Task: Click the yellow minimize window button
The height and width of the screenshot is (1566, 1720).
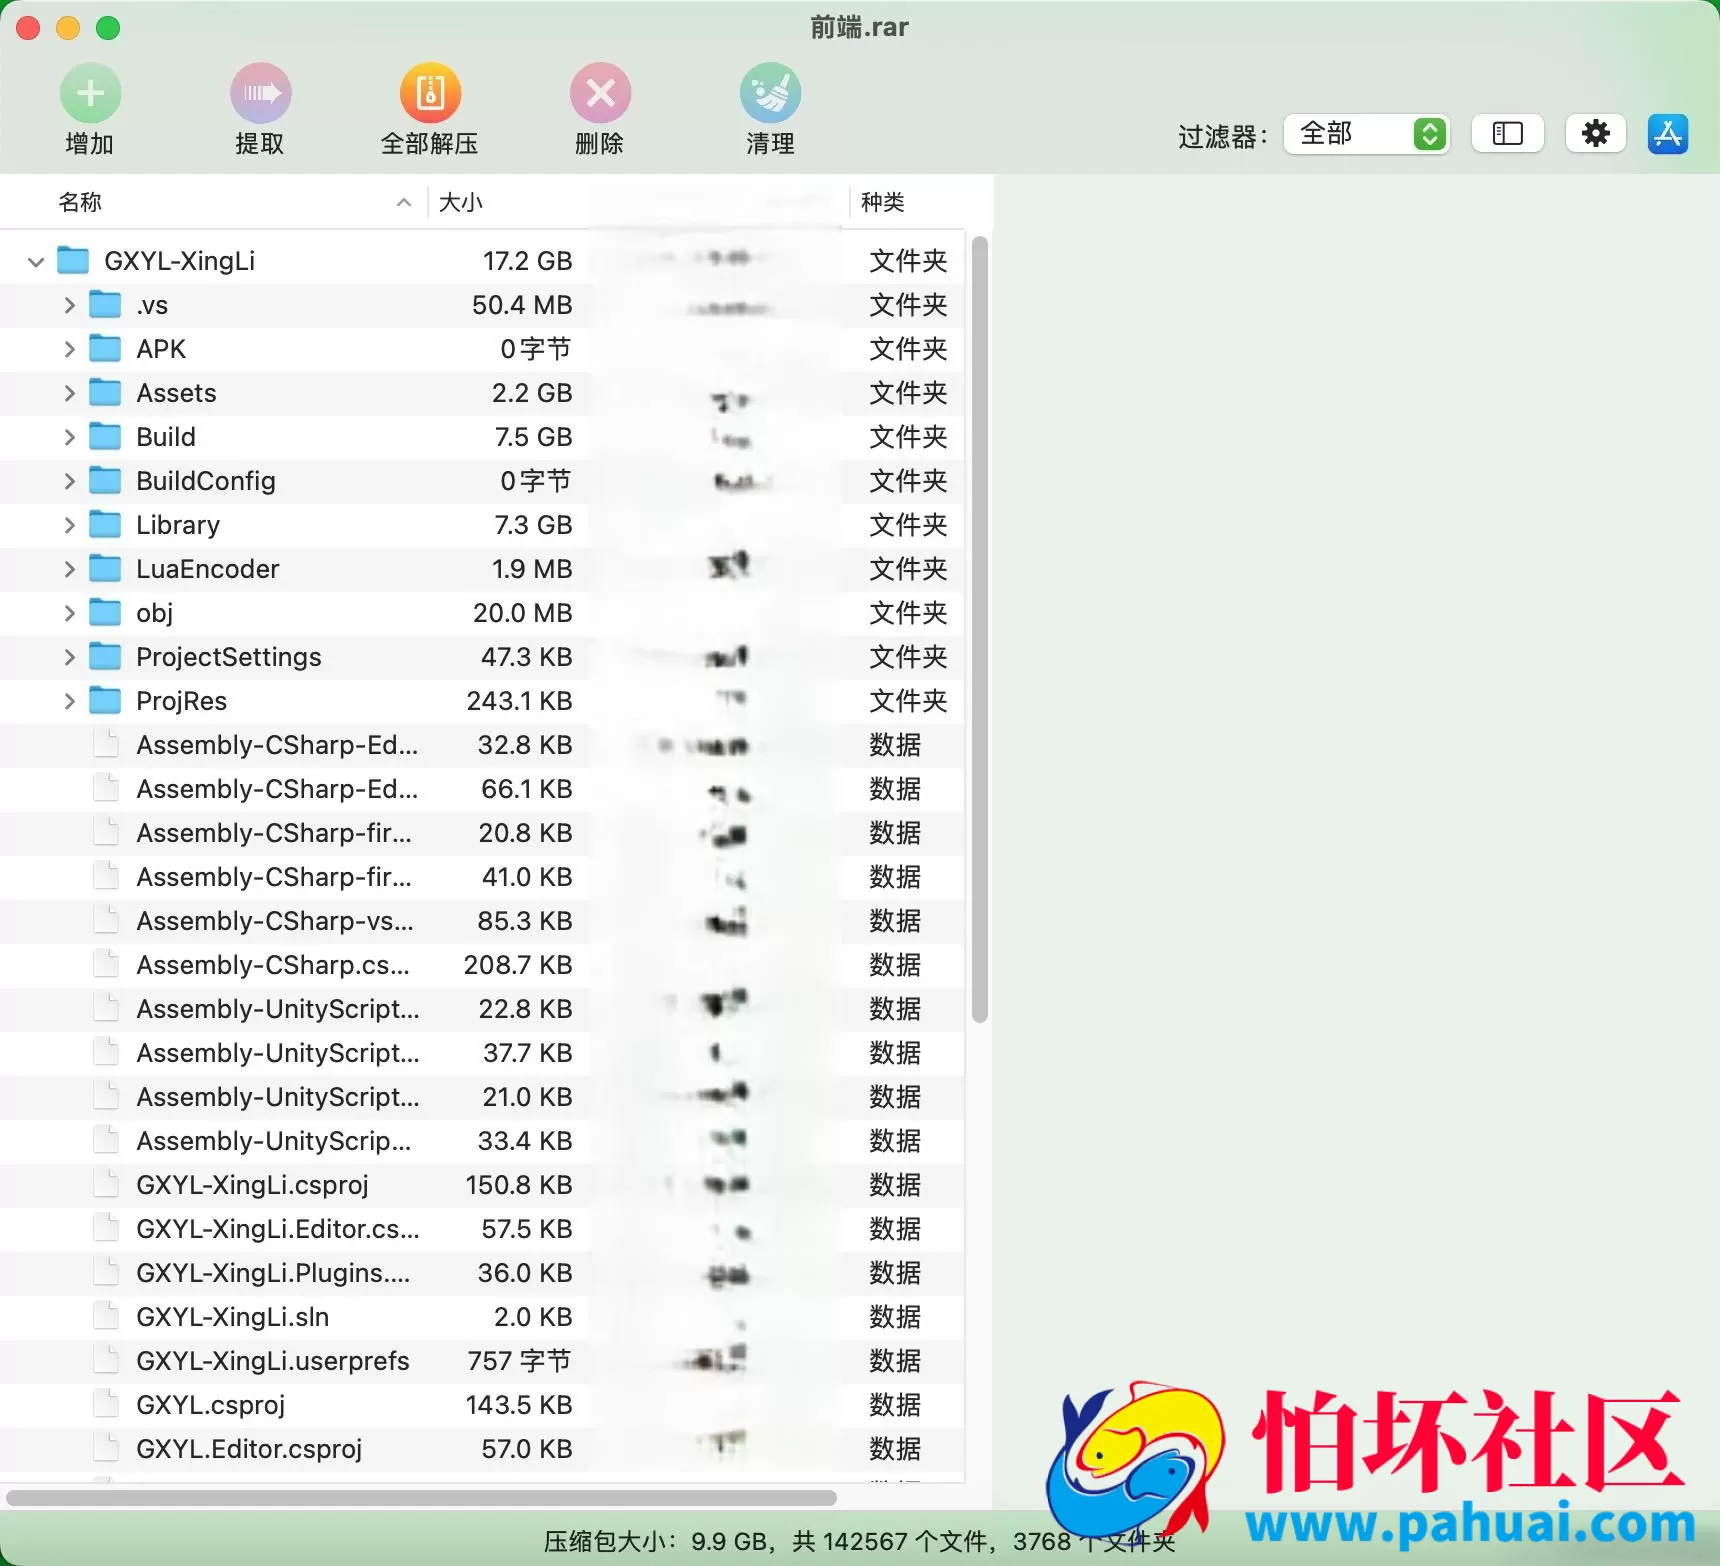Action: click(68, 28)
